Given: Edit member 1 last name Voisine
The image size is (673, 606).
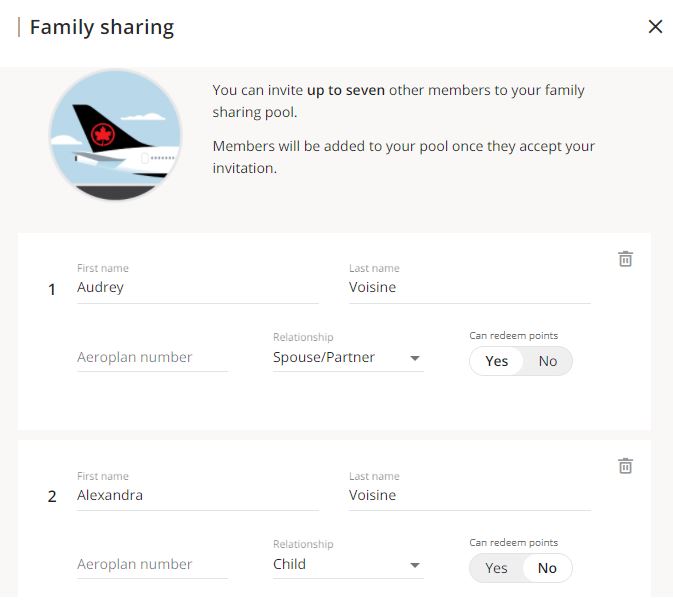Looking at the screenshot, I should click(x=468, y=288).
